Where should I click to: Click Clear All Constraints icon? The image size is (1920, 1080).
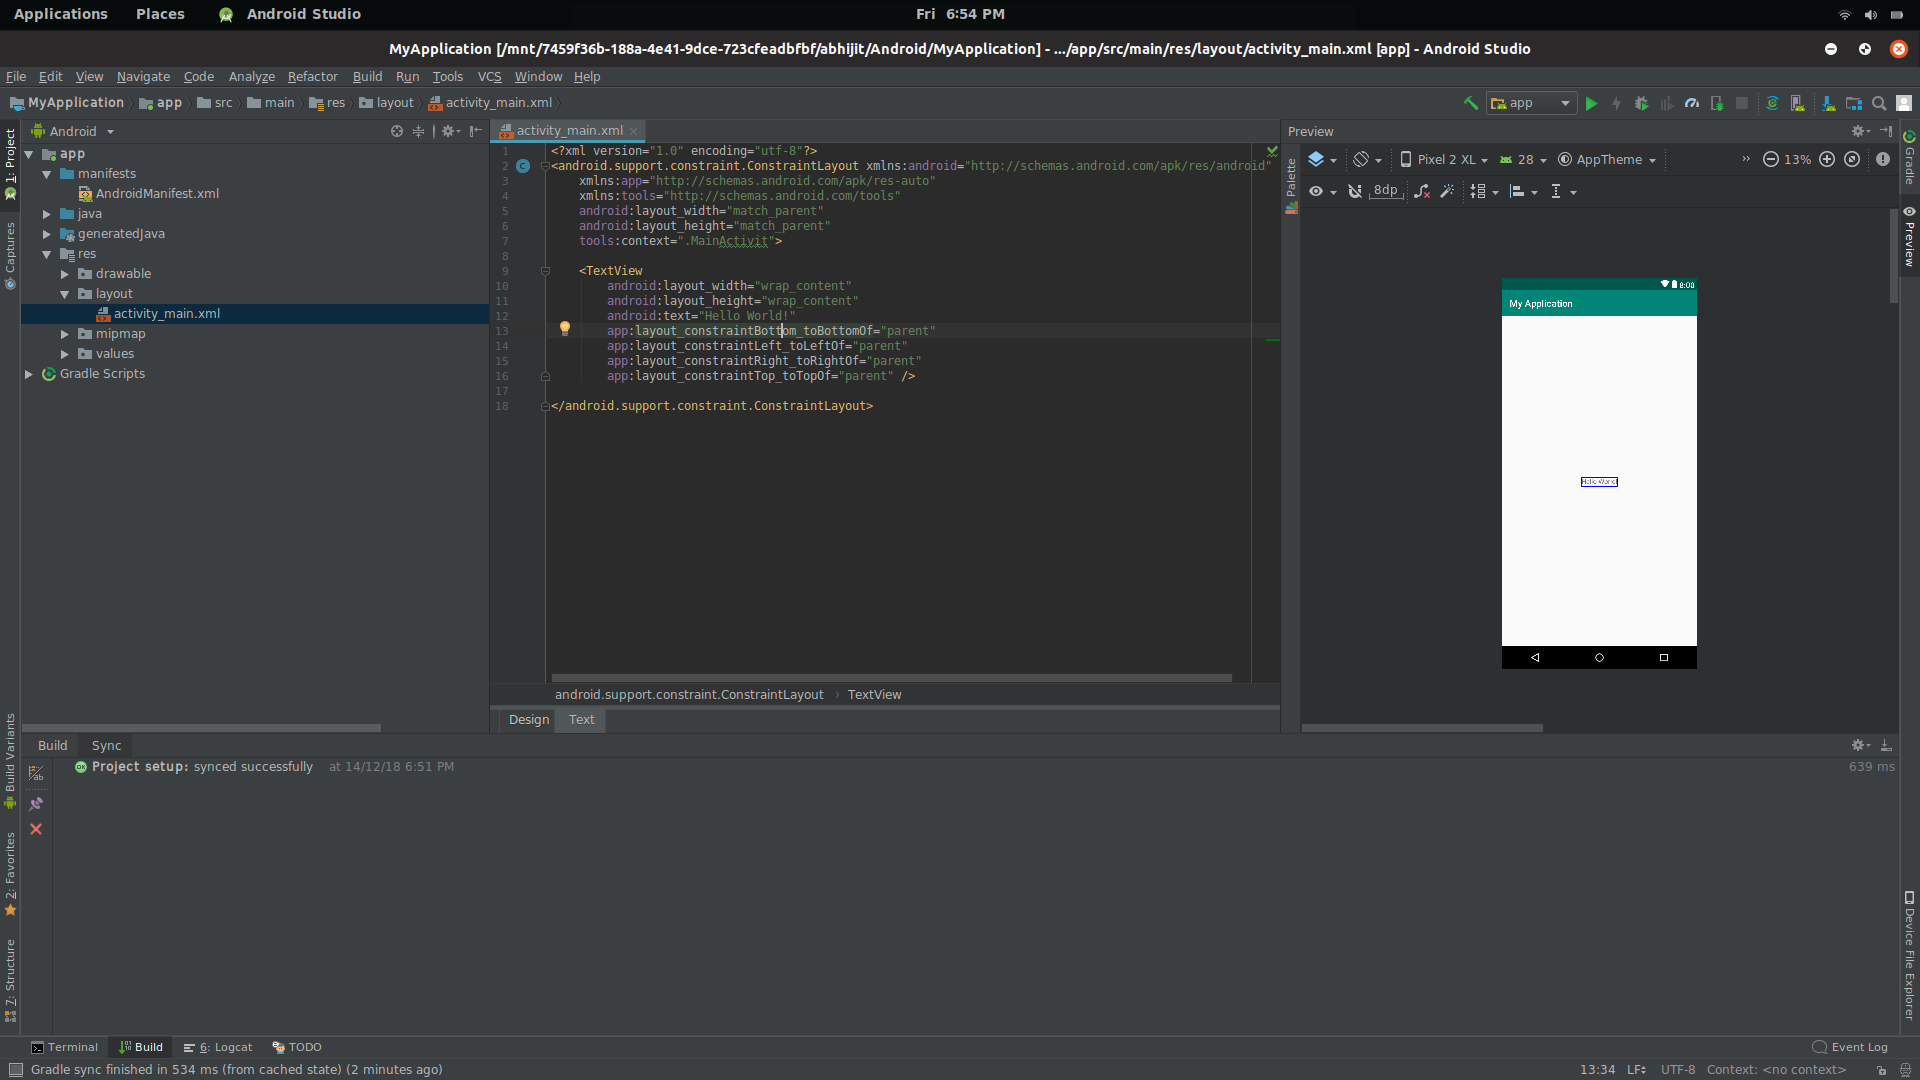coord(1421,191)
